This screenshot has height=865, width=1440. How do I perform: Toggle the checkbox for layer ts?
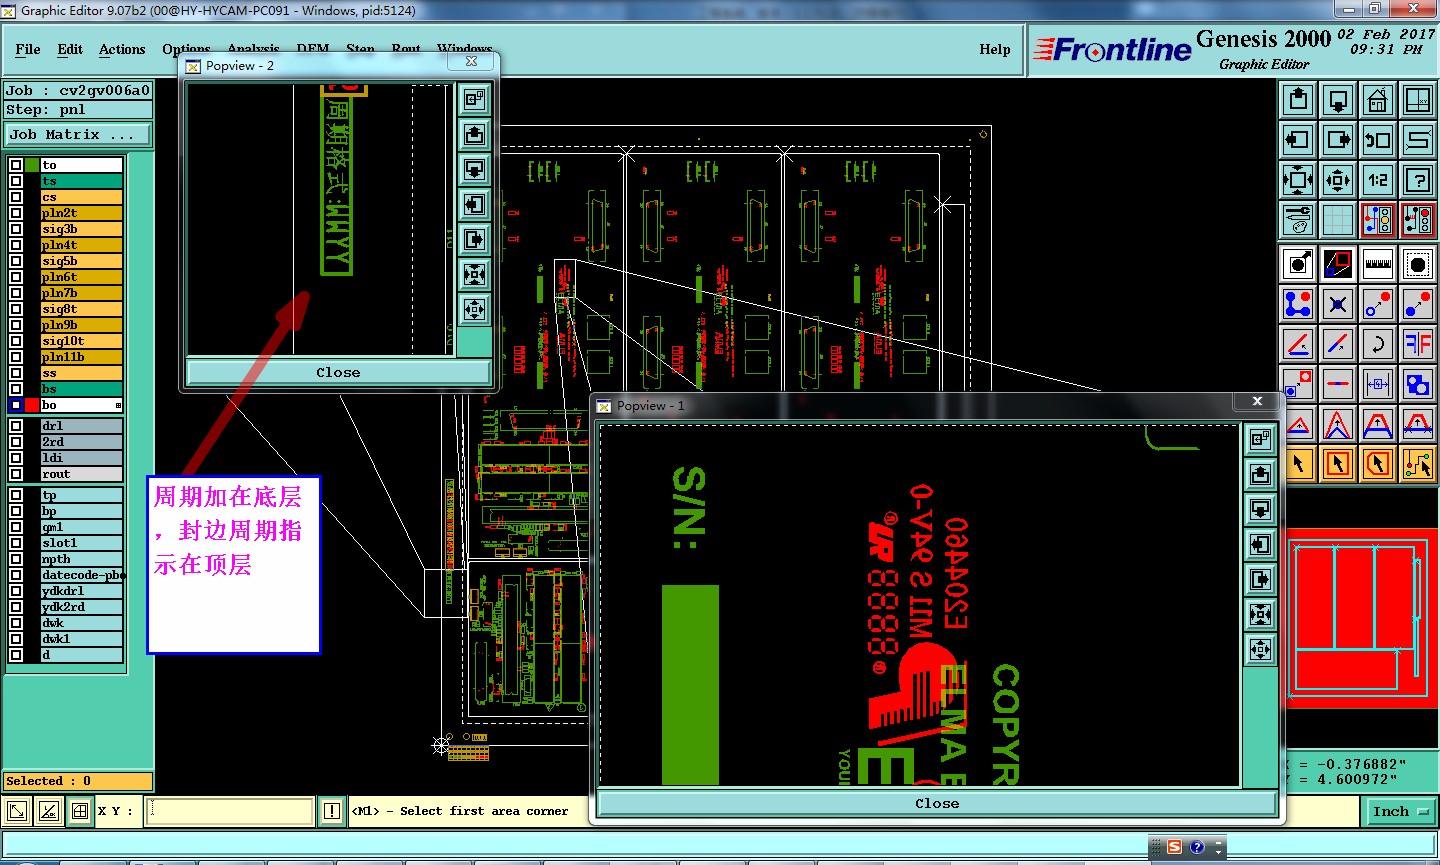[16, 181]
